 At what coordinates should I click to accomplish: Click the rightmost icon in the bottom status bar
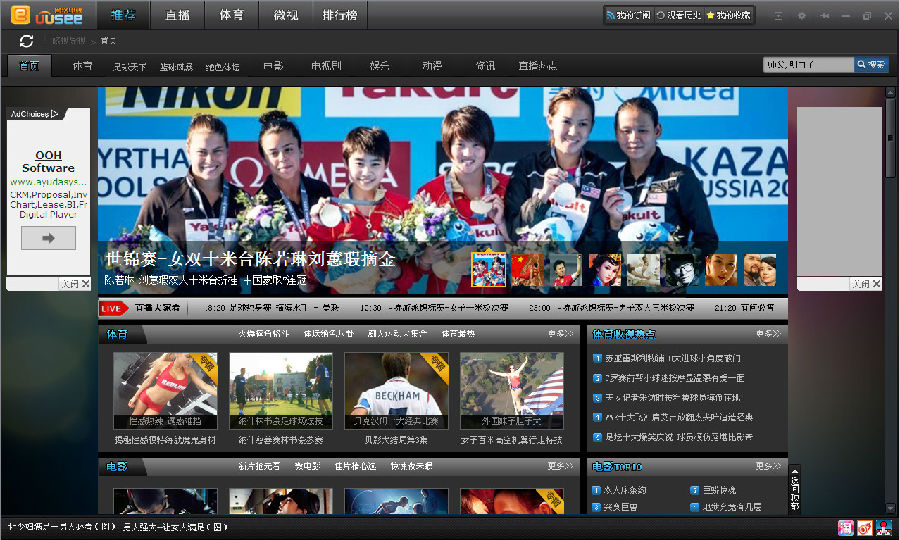coord(885,527)
